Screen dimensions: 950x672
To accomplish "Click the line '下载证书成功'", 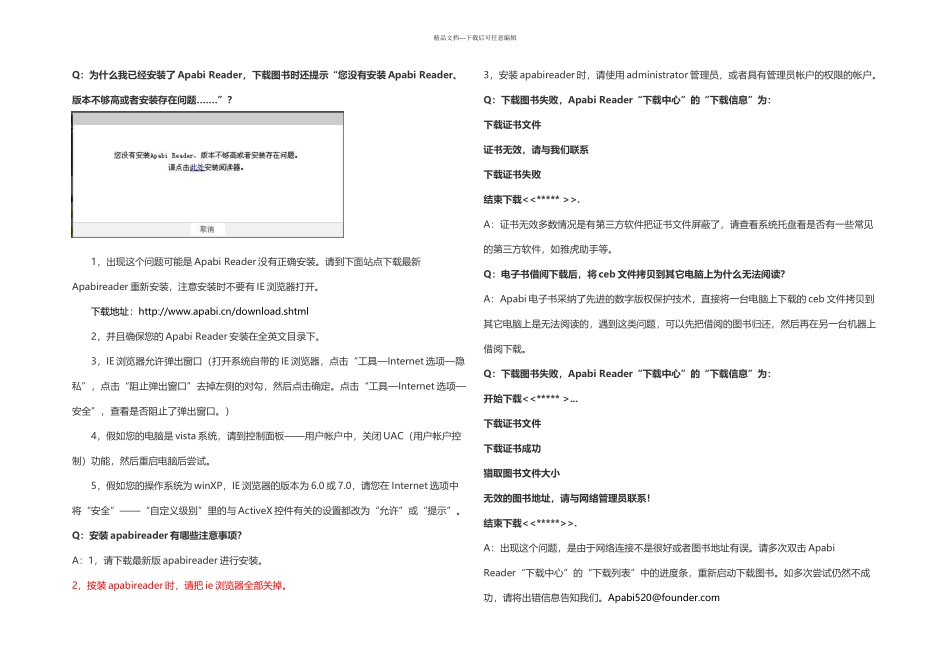I will click(512, 448).
